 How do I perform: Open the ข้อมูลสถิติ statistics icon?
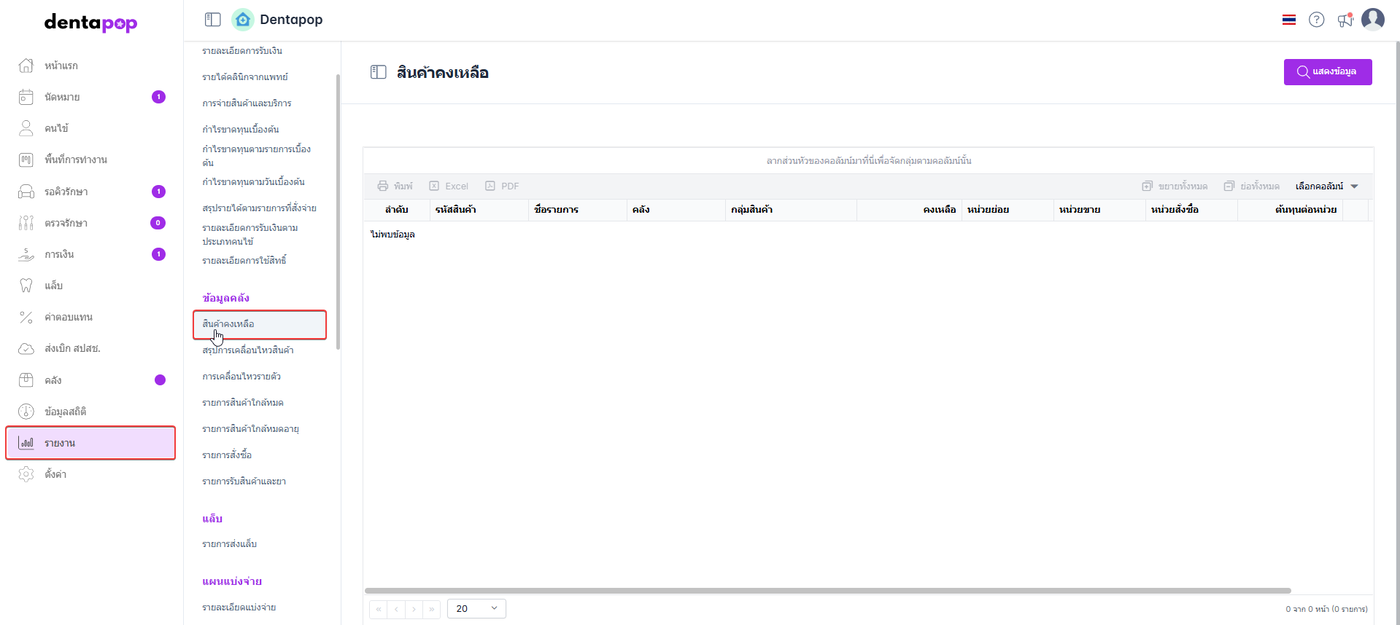pos(27,412)
